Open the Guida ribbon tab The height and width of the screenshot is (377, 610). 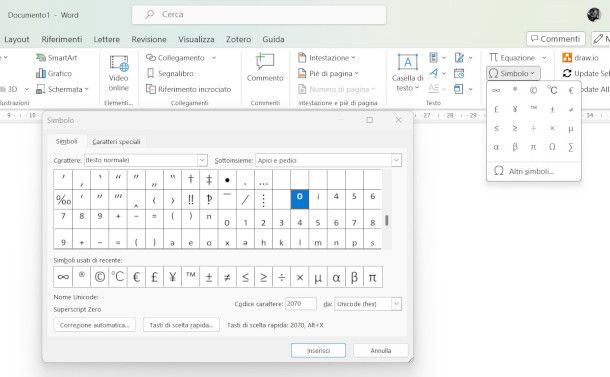[x=273, y=39]
